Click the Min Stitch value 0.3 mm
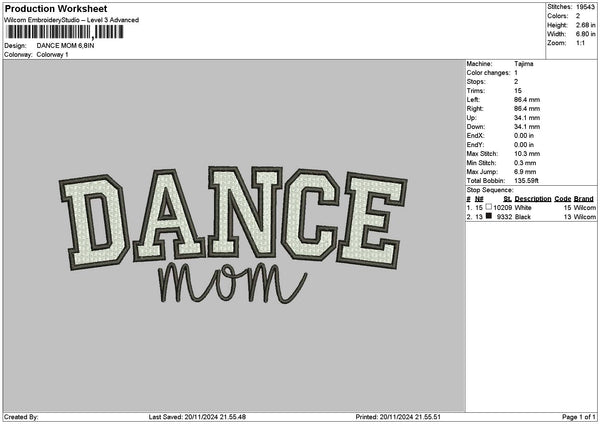 tap(525, 163)
